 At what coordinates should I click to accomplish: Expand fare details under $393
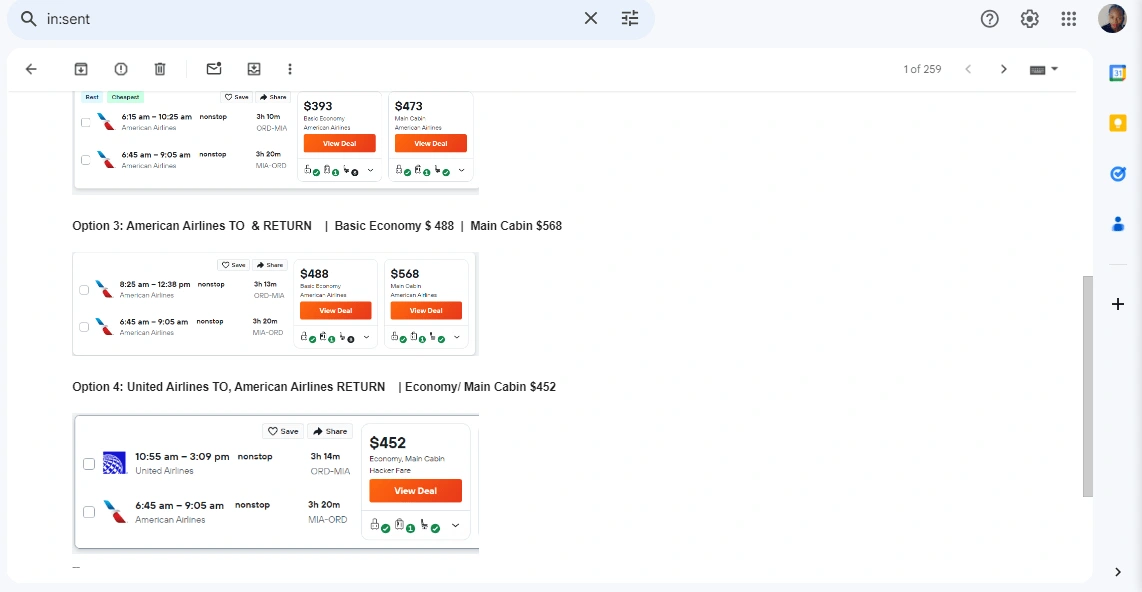click(370, 170)
